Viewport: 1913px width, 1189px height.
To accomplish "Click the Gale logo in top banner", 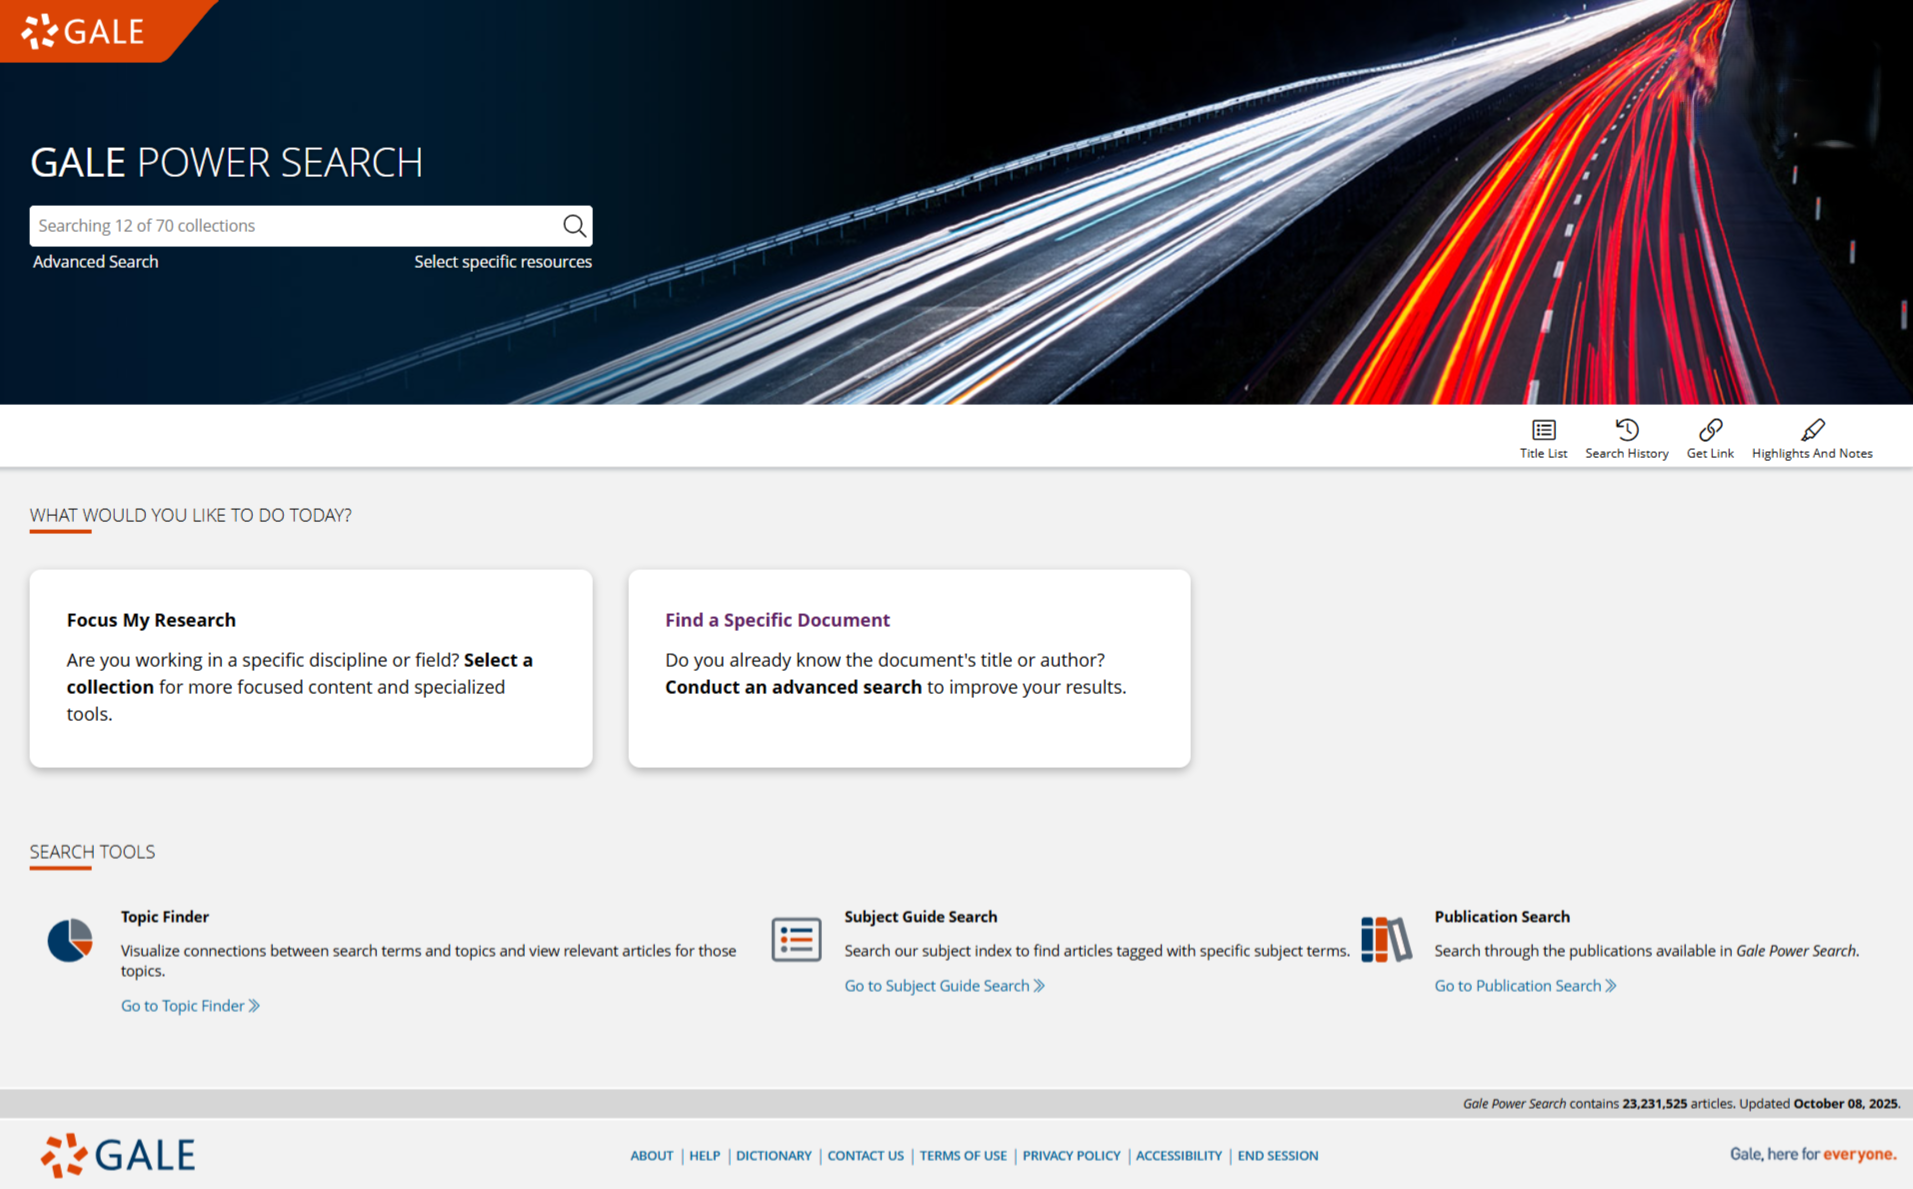I will (x=85, y=31).
